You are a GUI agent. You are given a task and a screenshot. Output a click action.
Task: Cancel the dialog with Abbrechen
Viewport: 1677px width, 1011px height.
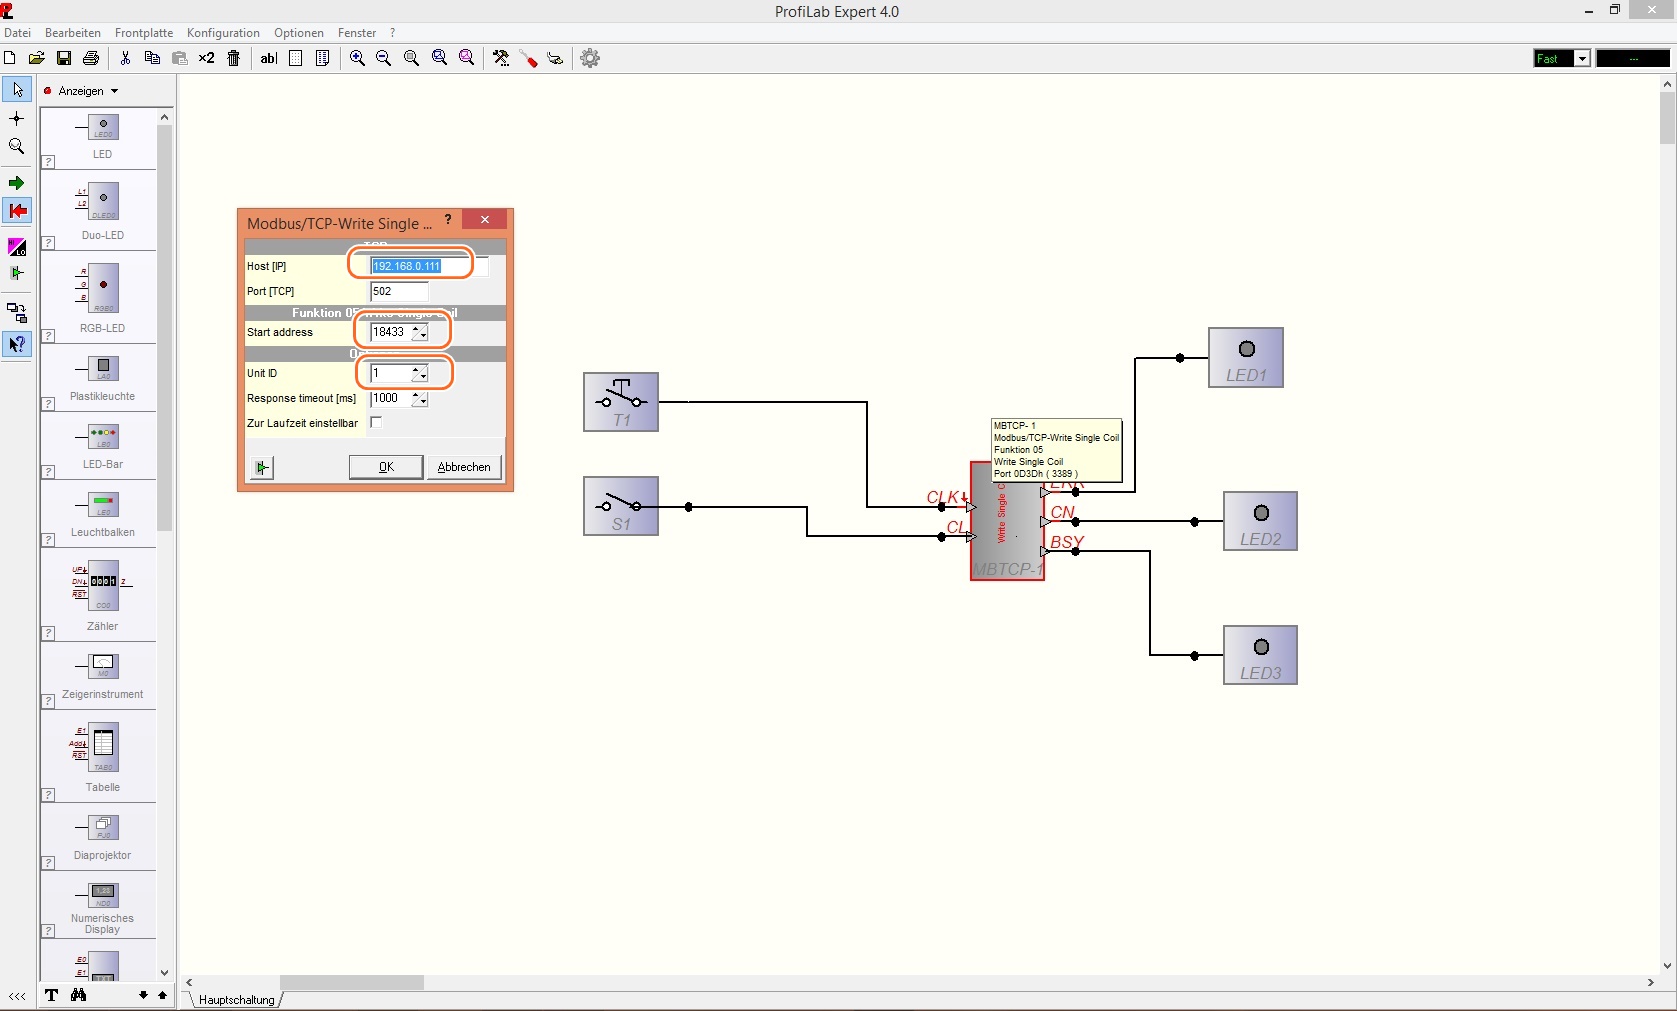click(464, 467)
